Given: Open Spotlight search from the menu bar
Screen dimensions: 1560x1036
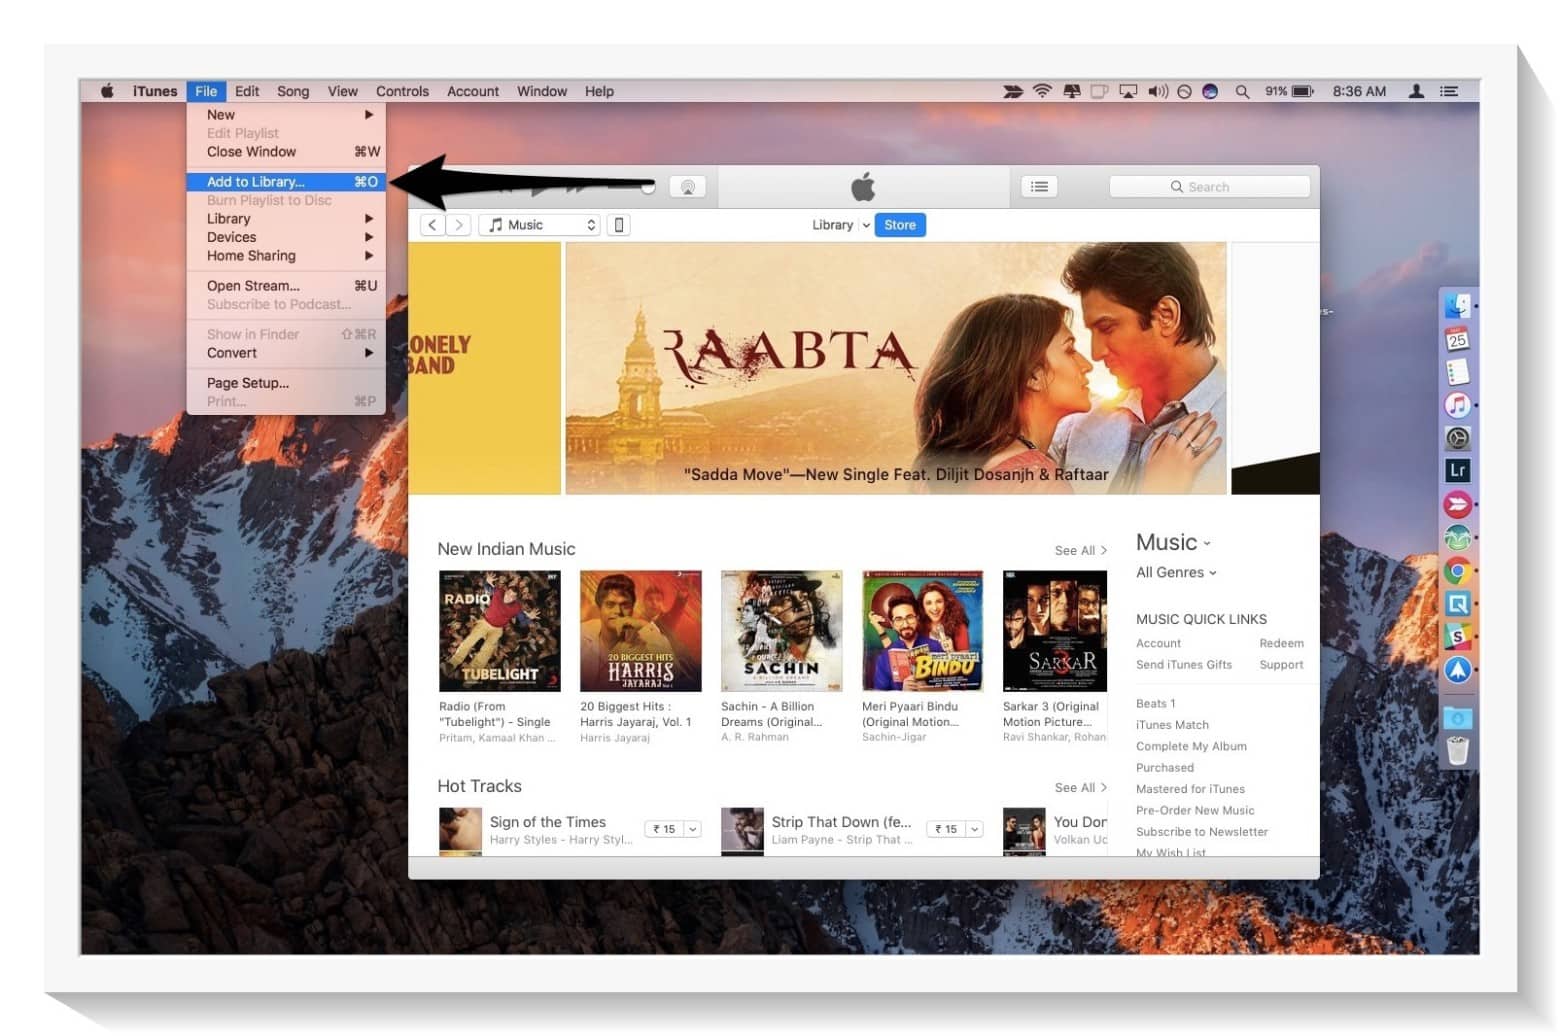Looking at the screenshot, I should pos(1242,91).
